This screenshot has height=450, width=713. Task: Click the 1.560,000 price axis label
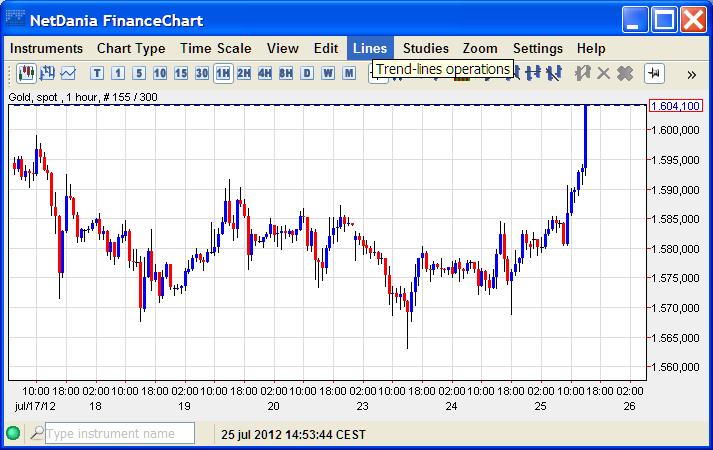point(676,367)
